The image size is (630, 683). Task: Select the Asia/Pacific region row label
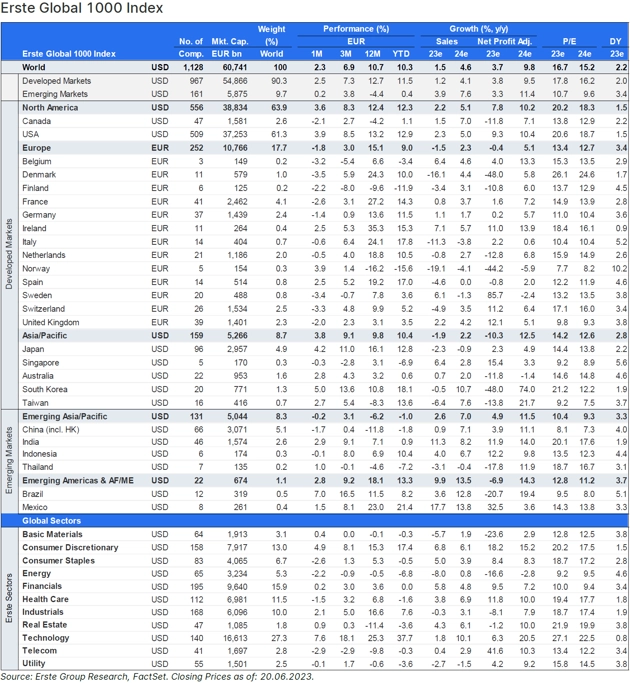tap(44, 335)
